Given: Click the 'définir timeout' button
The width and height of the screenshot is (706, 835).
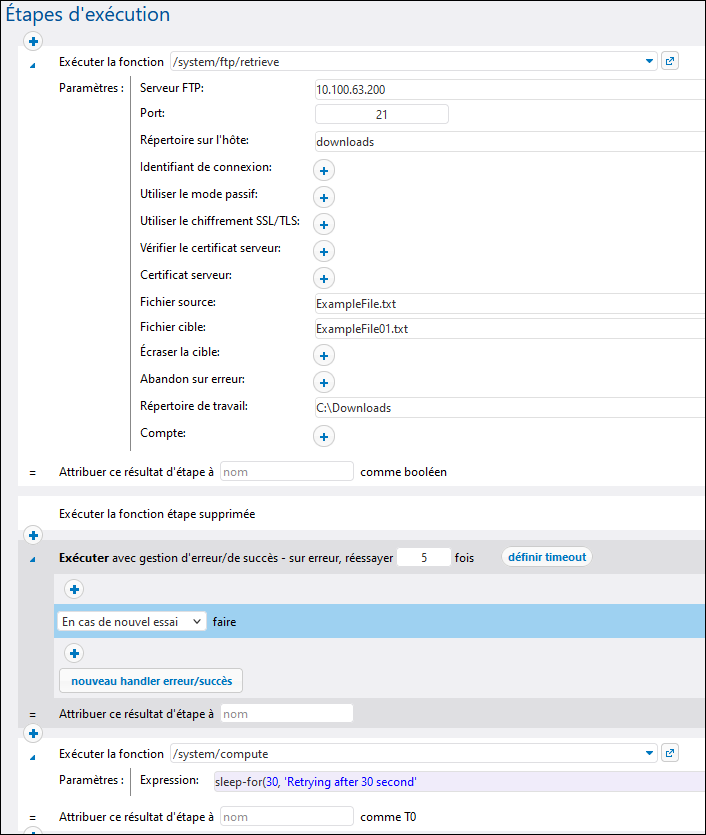Looking at the screenshot, I should click(x=546, y=557).
